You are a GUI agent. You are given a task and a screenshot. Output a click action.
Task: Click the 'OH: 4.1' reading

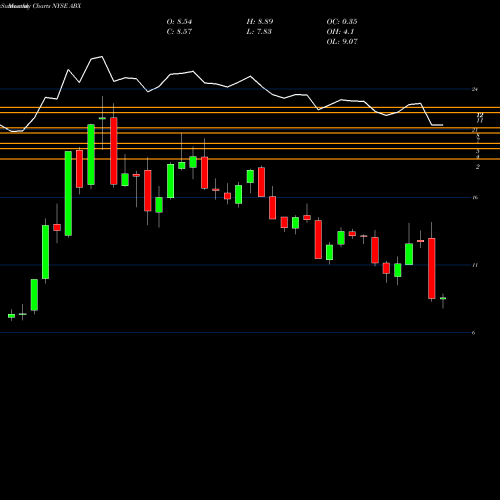tap(340, 32)
